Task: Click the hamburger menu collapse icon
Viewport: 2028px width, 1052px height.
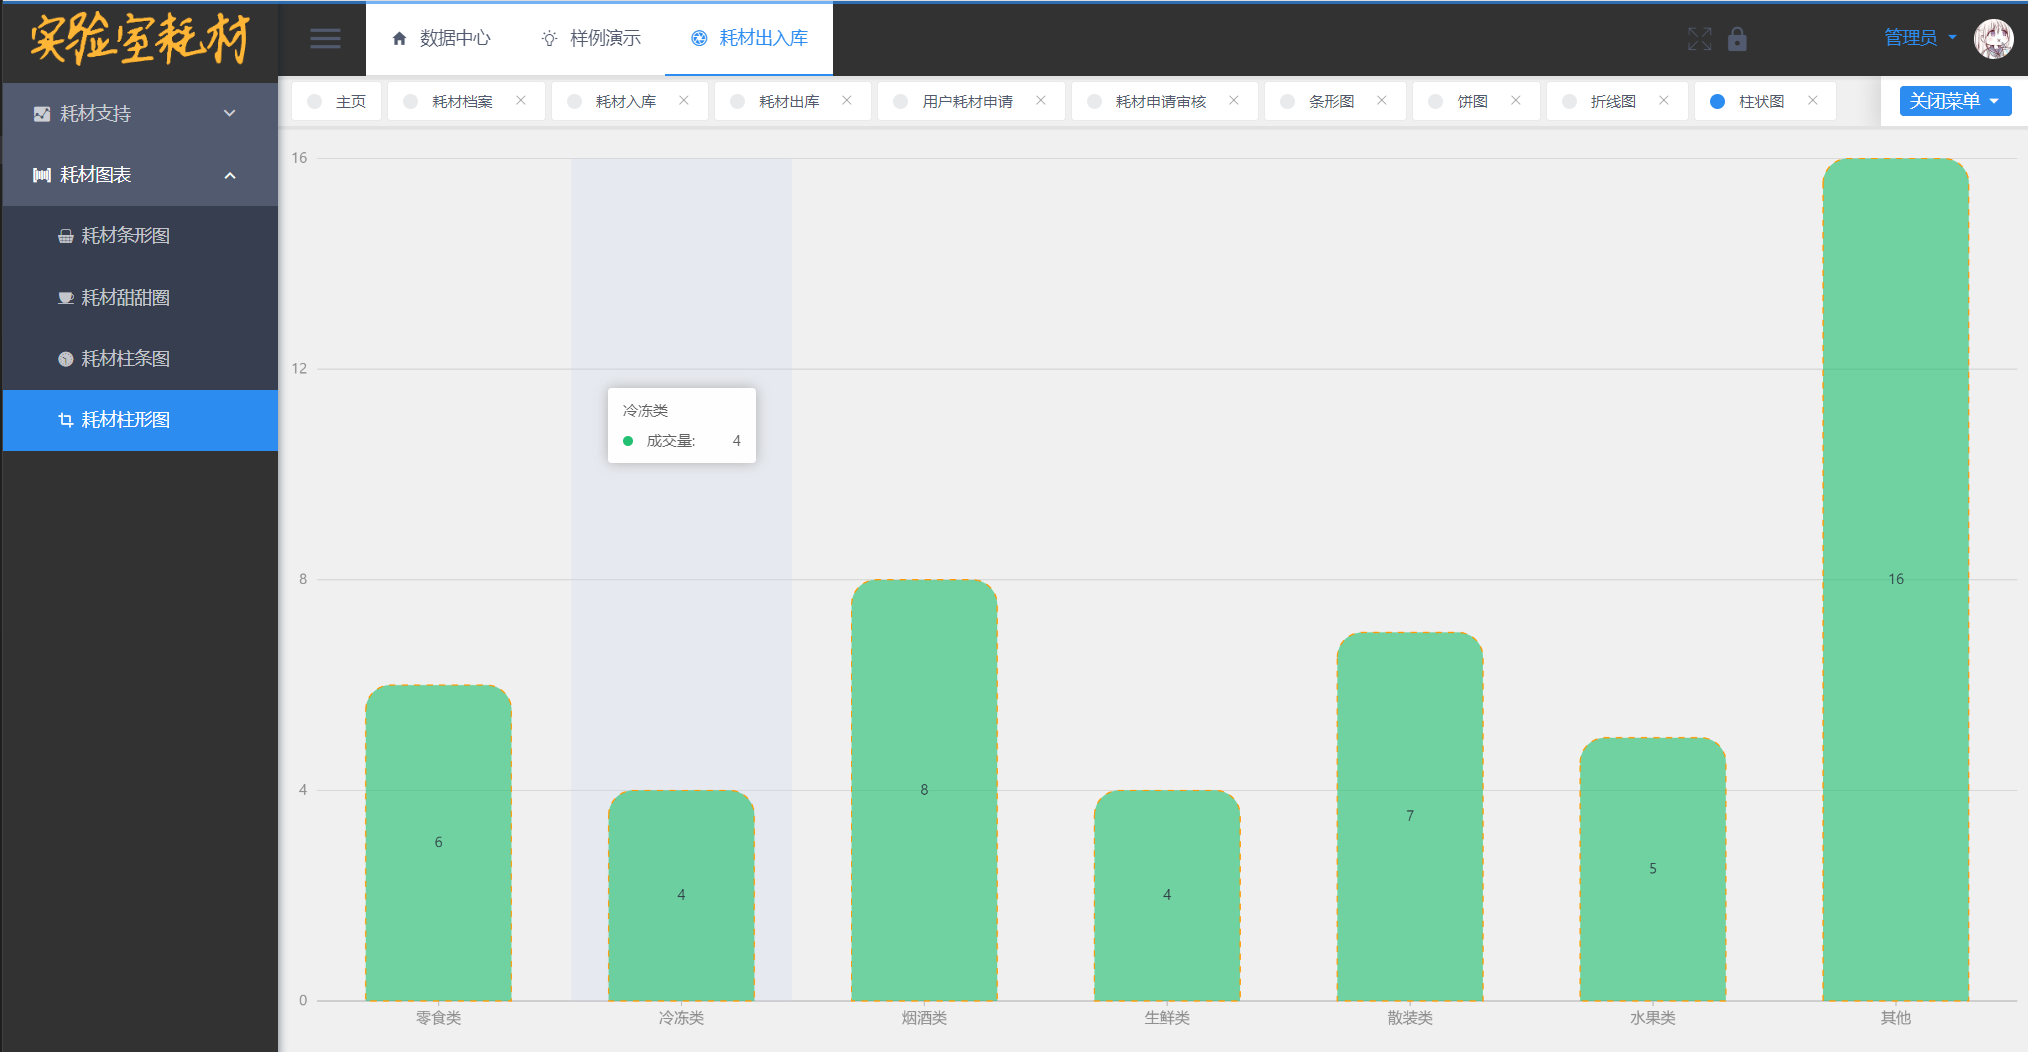Action: (325, 39)
